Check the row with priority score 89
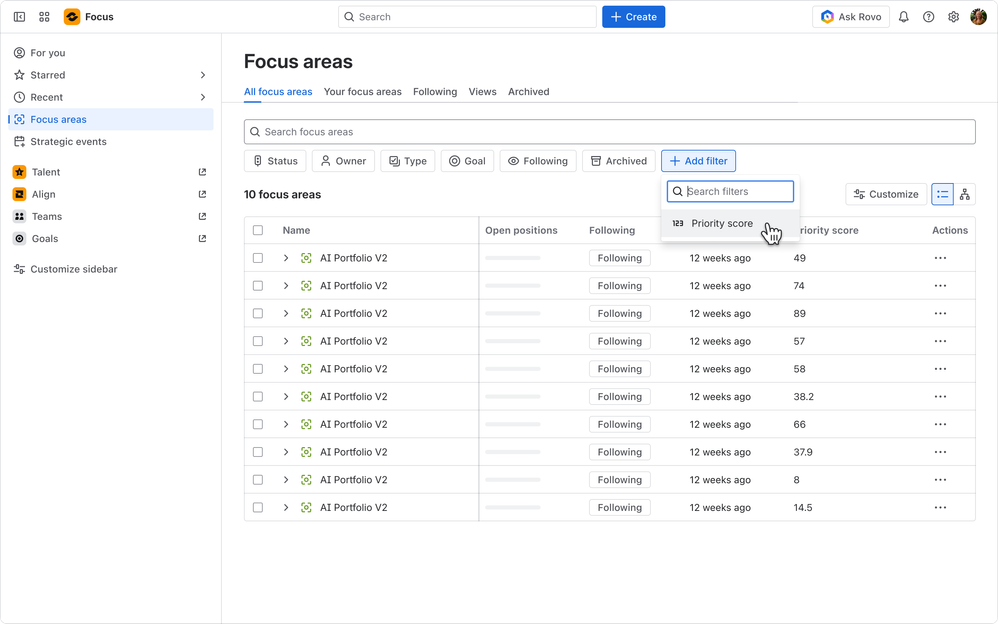This screenshot has width=998, height=624. [258, 313]
